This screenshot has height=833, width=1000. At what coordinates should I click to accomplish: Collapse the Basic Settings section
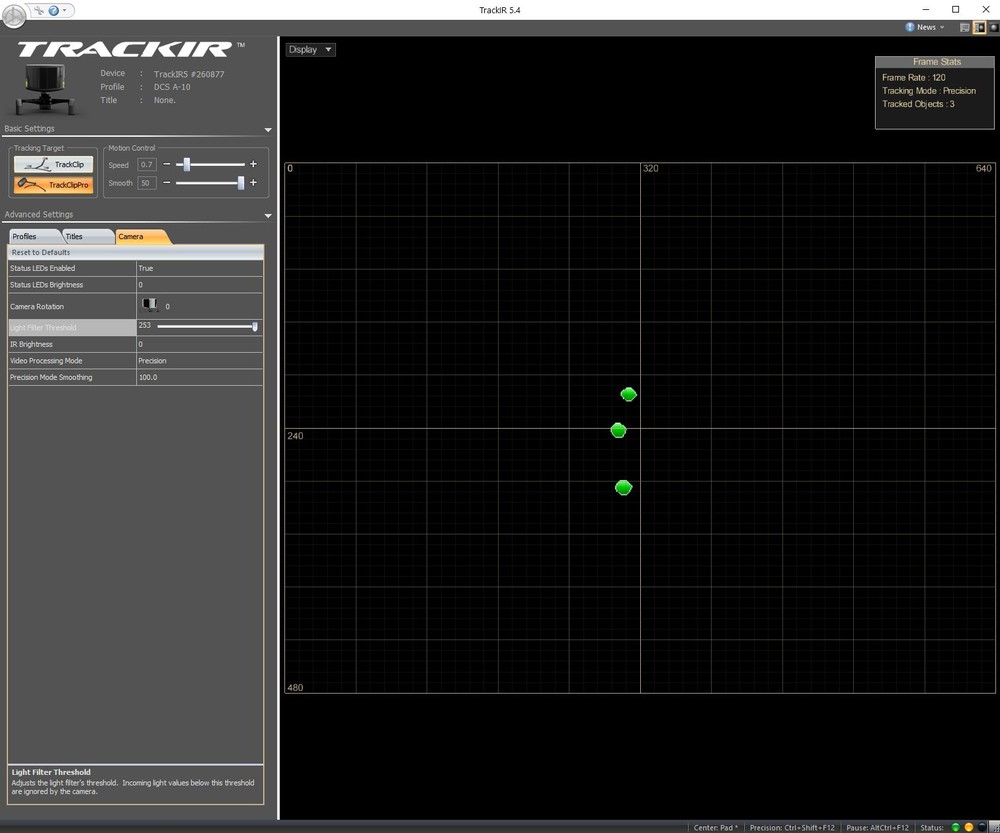268,129
